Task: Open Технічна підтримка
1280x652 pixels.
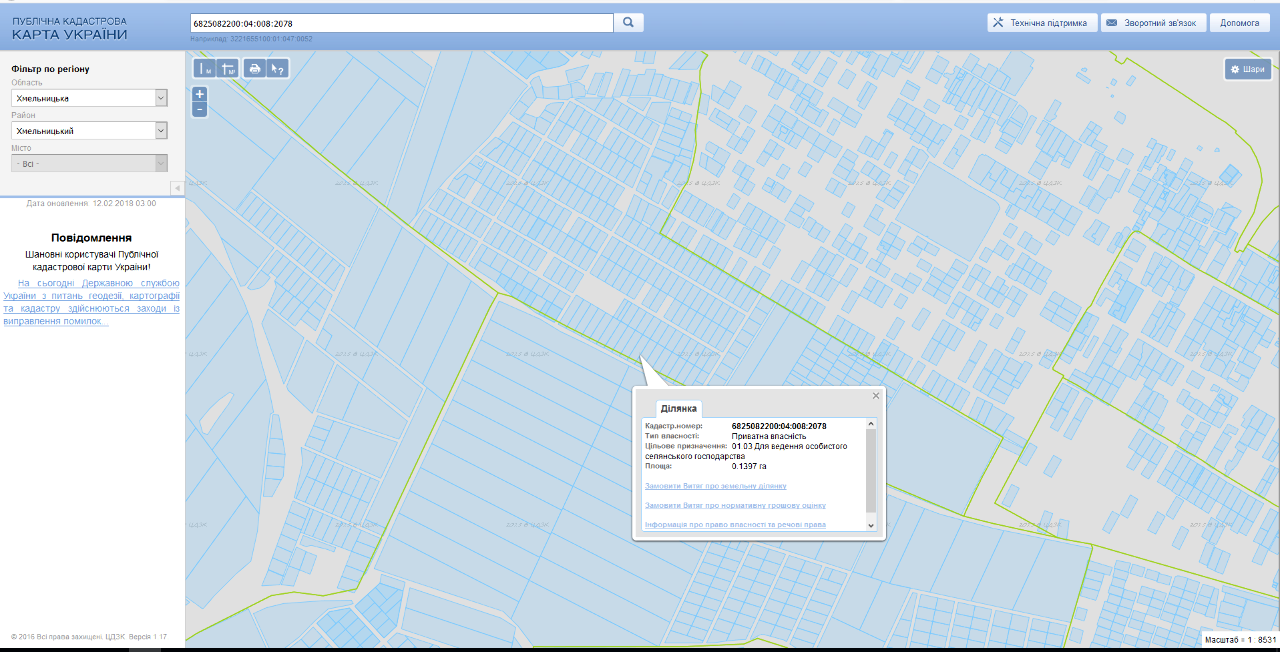Action: (x=1042, y=22)
